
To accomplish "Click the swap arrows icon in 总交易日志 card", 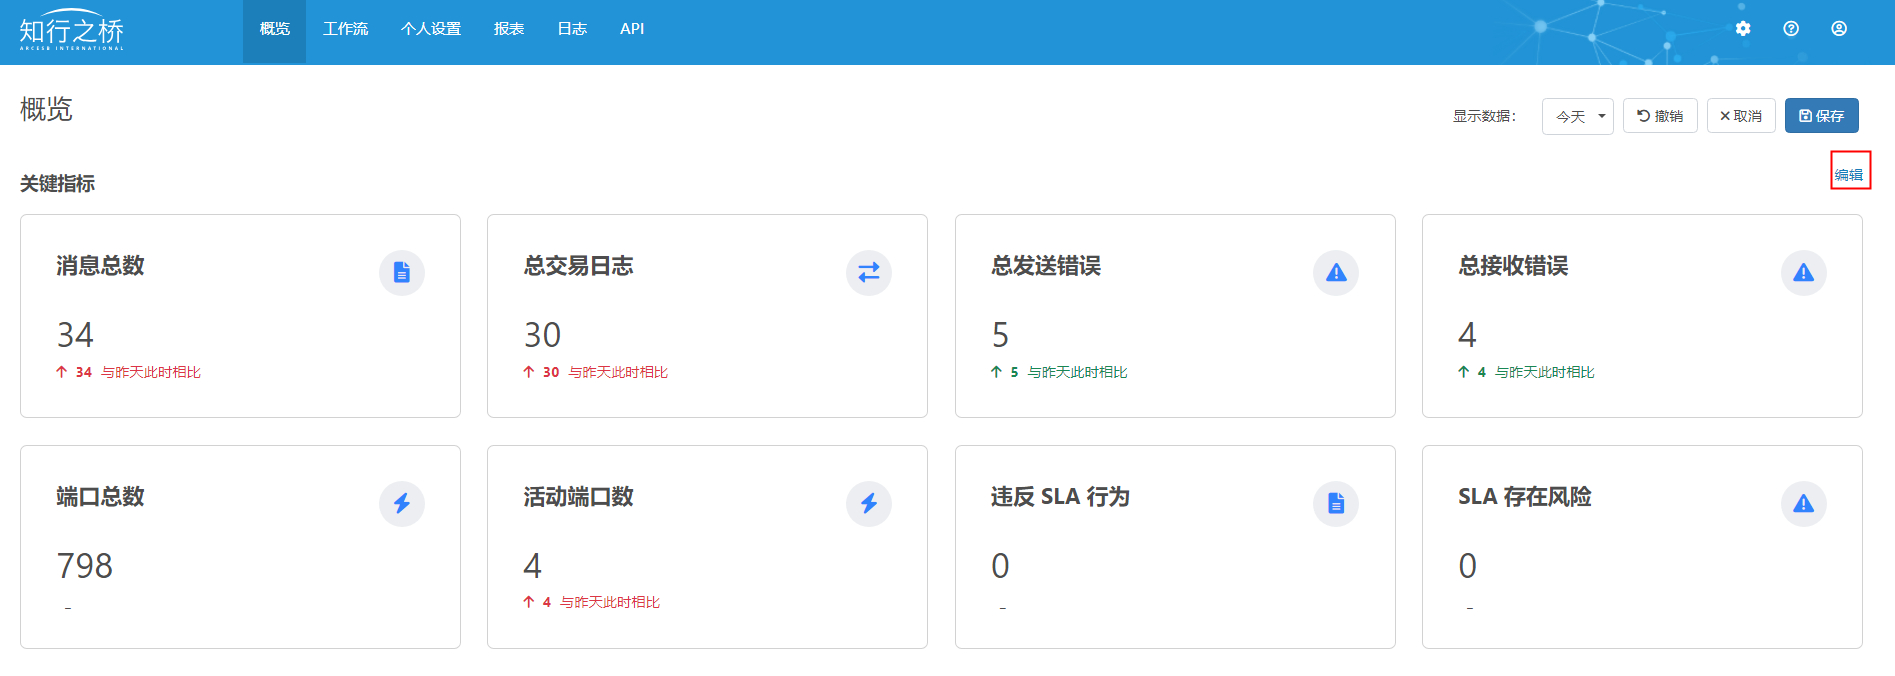I will [869, 272].
